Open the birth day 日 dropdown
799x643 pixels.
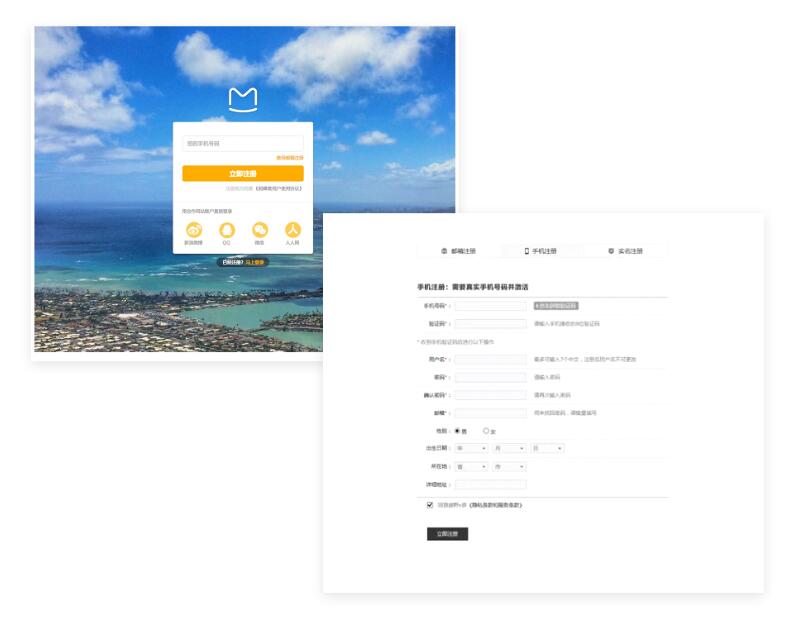(x=547, y=448)
